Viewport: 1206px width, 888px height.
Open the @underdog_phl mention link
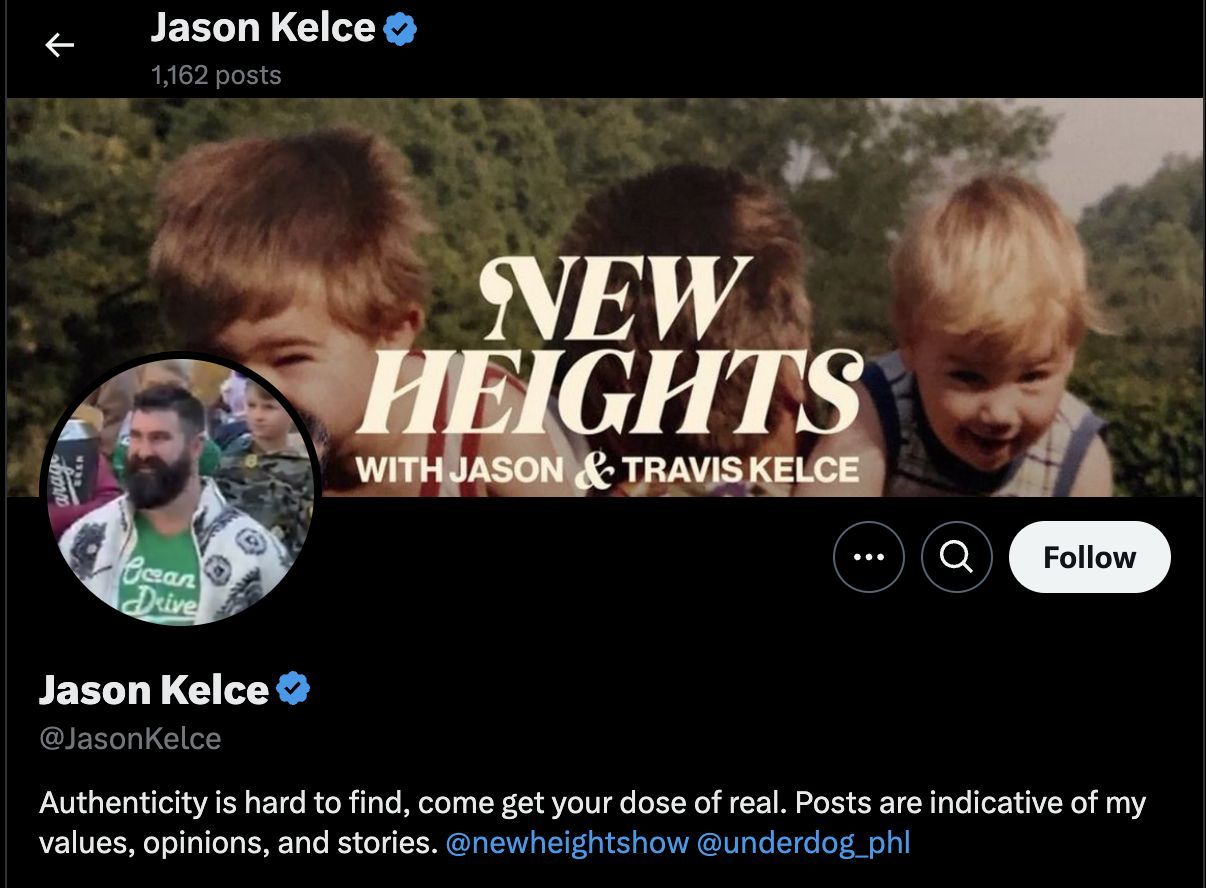tap(803, 842)
